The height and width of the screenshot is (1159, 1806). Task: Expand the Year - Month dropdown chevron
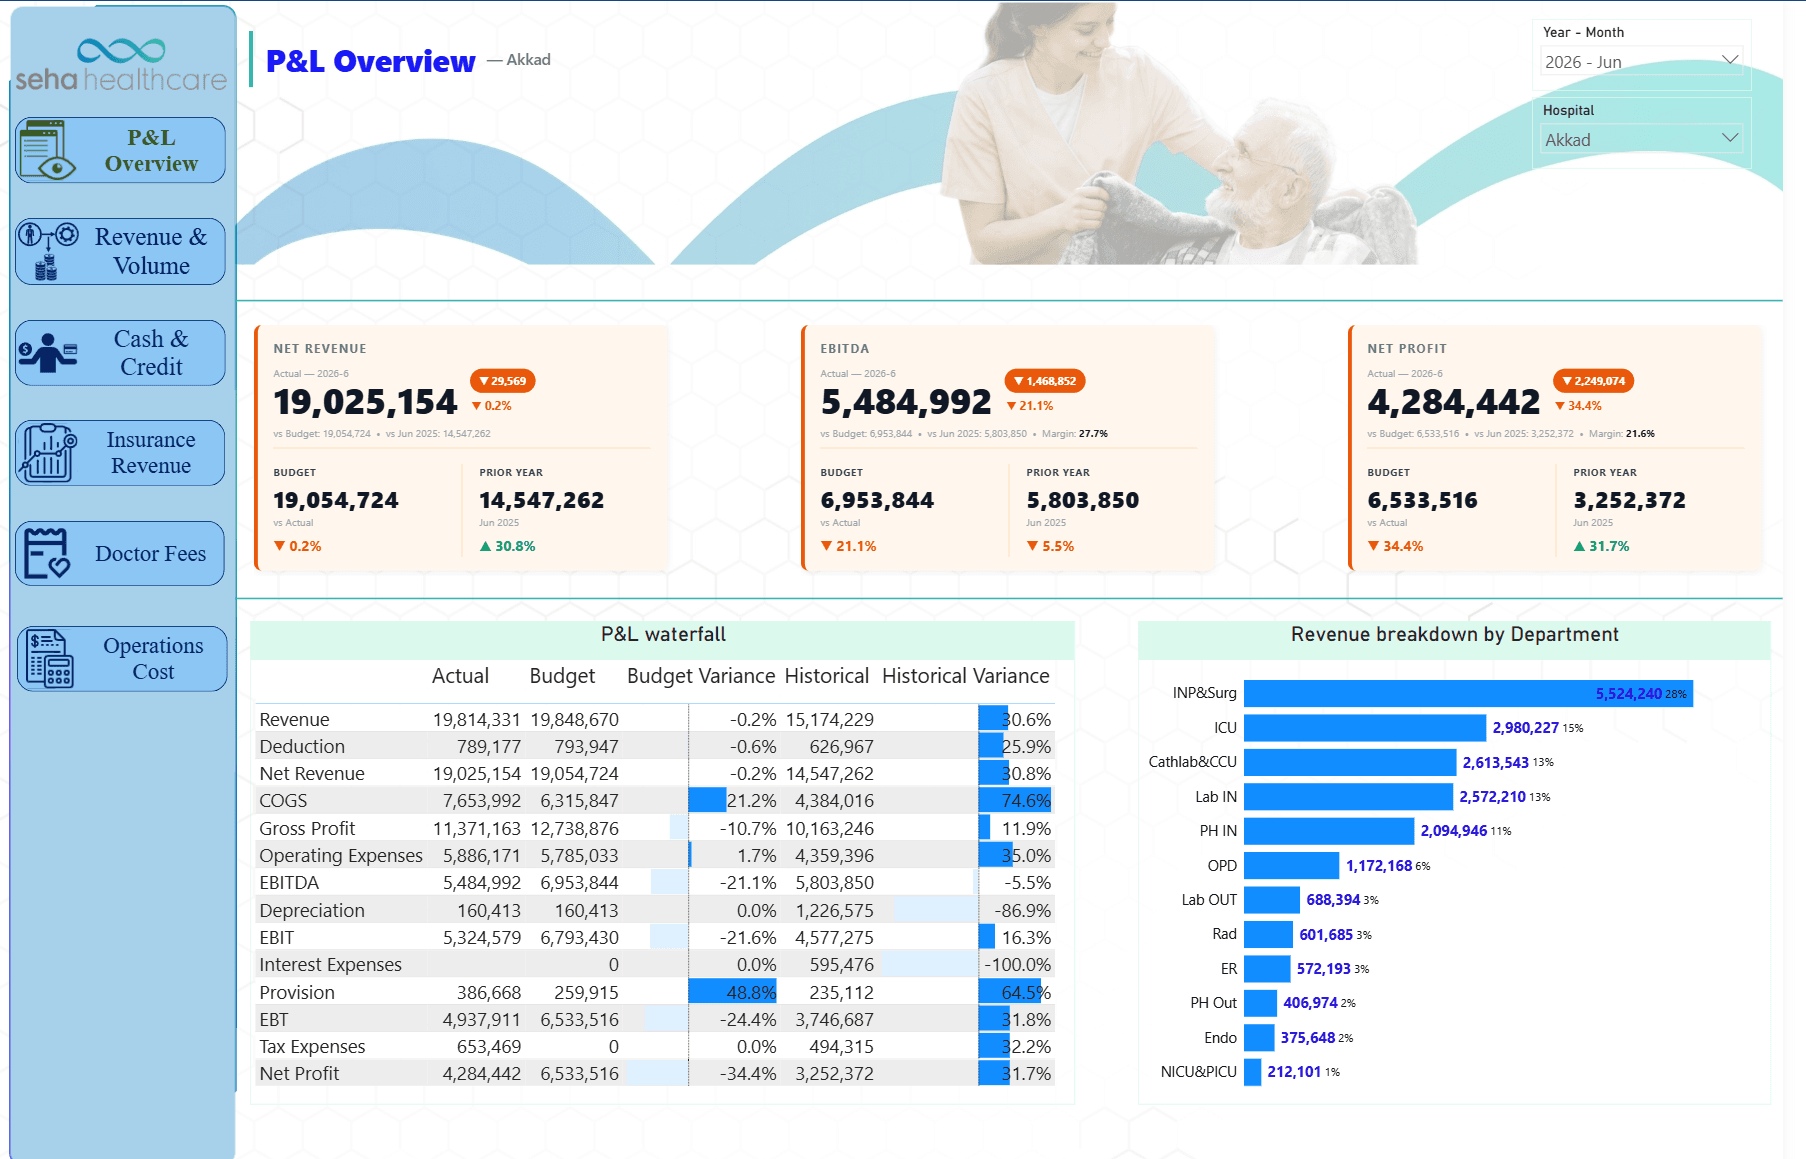coord(1730,60)
